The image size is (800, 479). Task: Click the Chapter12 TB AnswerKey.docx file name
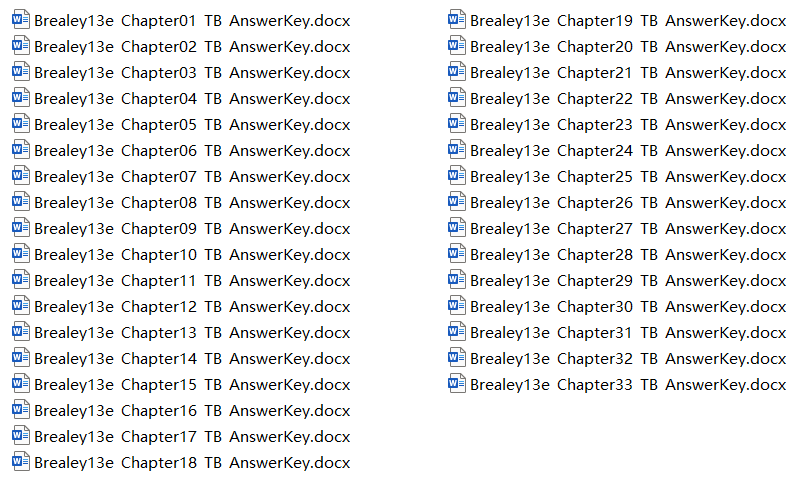pyautogui.click(x=192, y=307)
